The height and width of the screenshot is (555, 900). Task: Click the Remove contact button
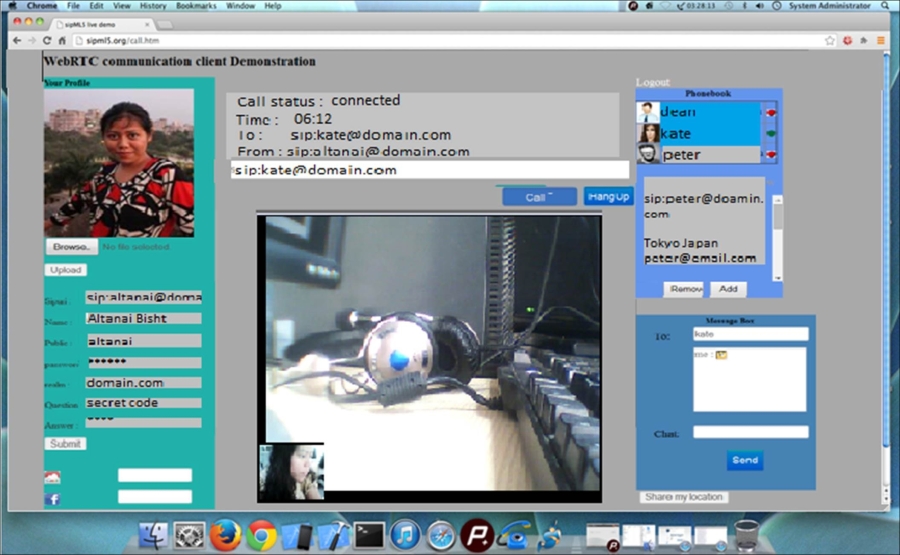[x=684, y=289]
